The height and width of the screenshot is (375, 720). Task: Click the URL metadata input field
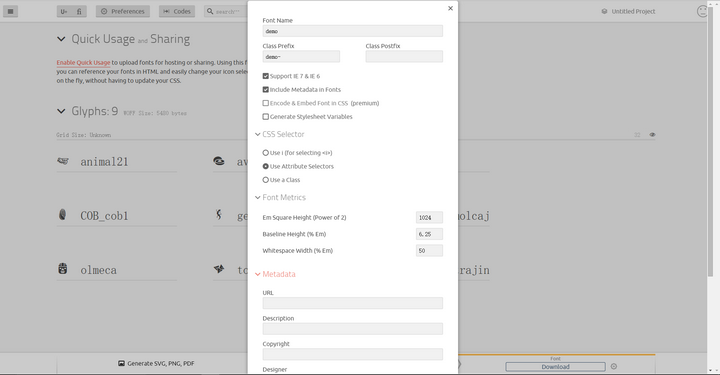353,303
